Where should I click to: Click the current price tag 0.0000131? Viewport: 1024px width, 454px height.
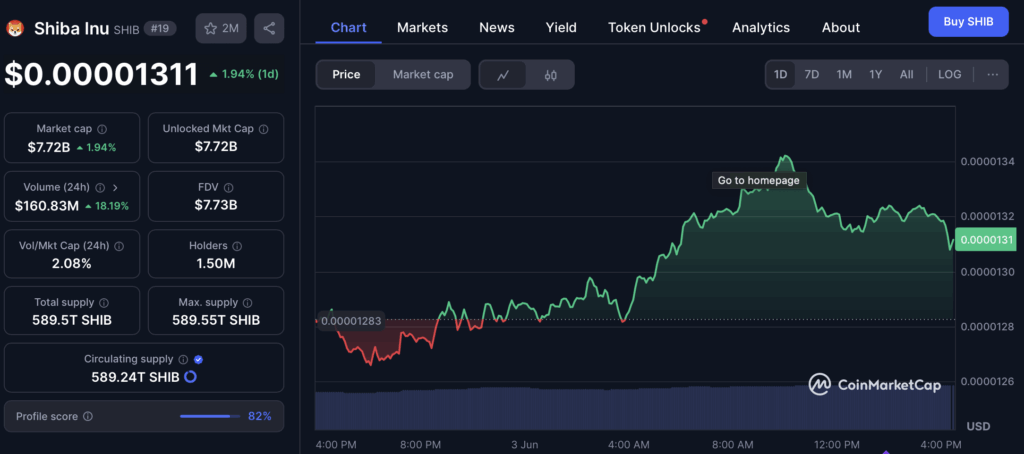987,240
